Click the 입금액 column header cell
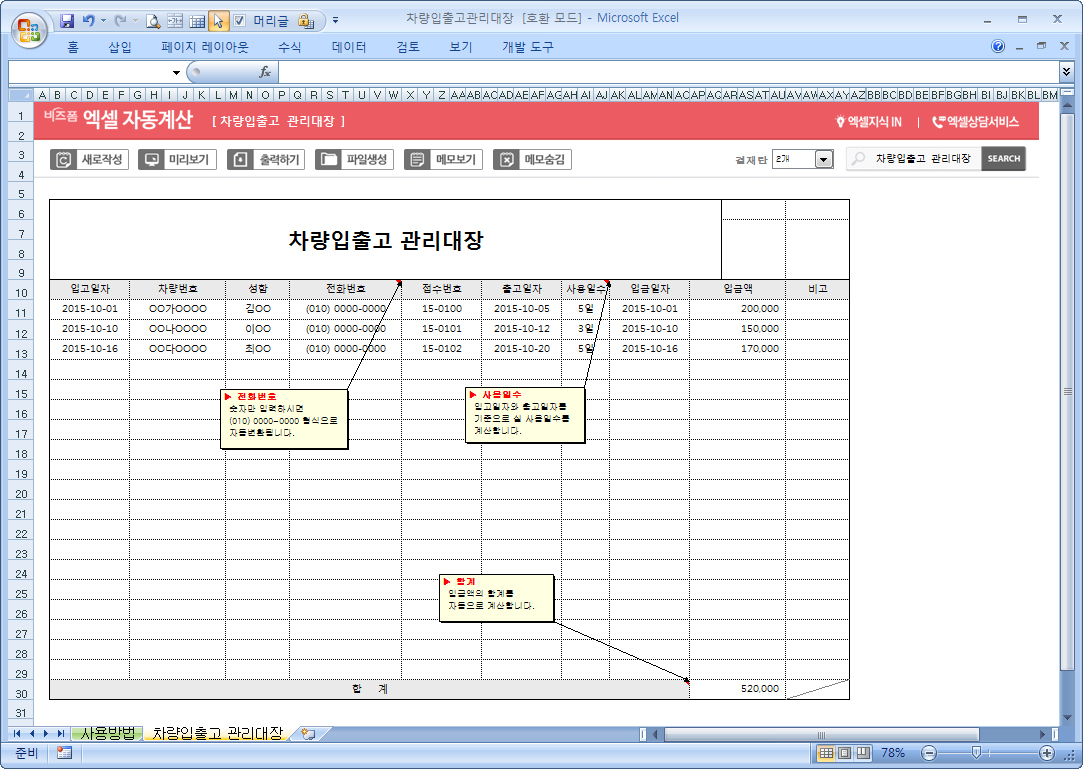1083x769 pixels. click(737, 289)
